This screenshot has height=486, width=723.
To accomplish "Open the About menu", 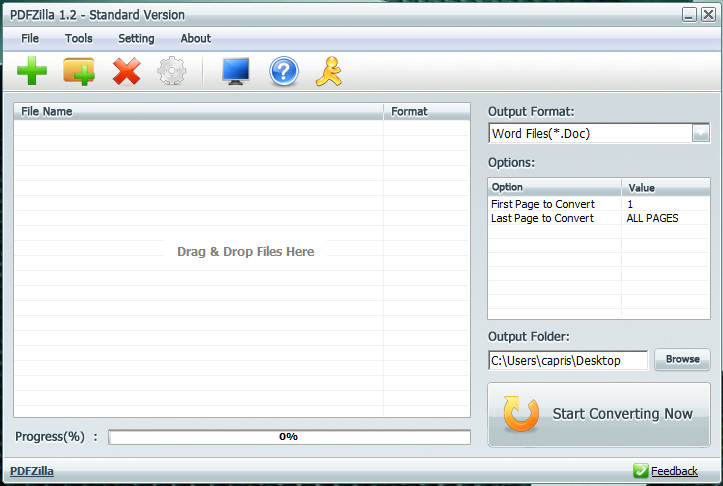I will [196, 38].
